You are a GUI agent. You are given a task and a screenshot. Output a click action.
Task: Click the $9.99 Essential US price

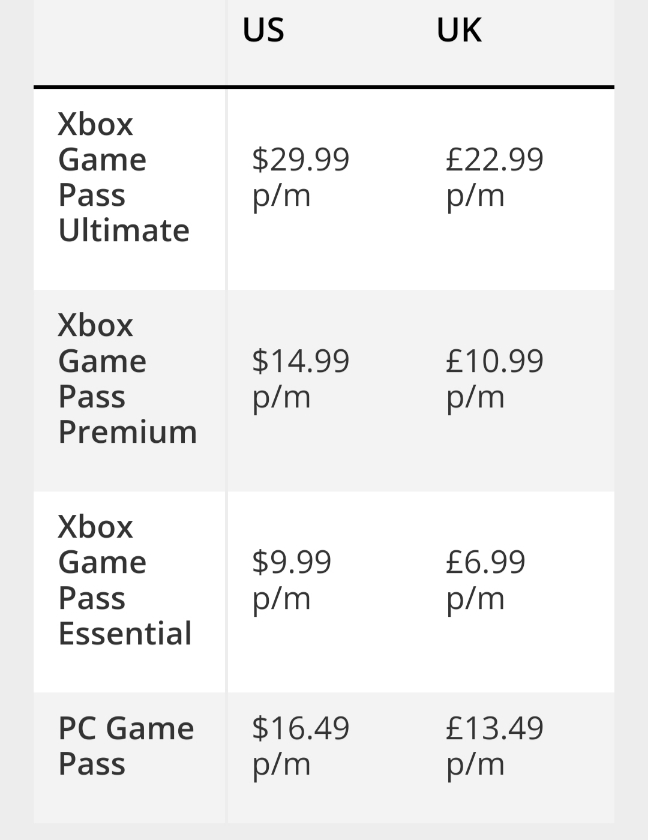(x=291, y=562)
